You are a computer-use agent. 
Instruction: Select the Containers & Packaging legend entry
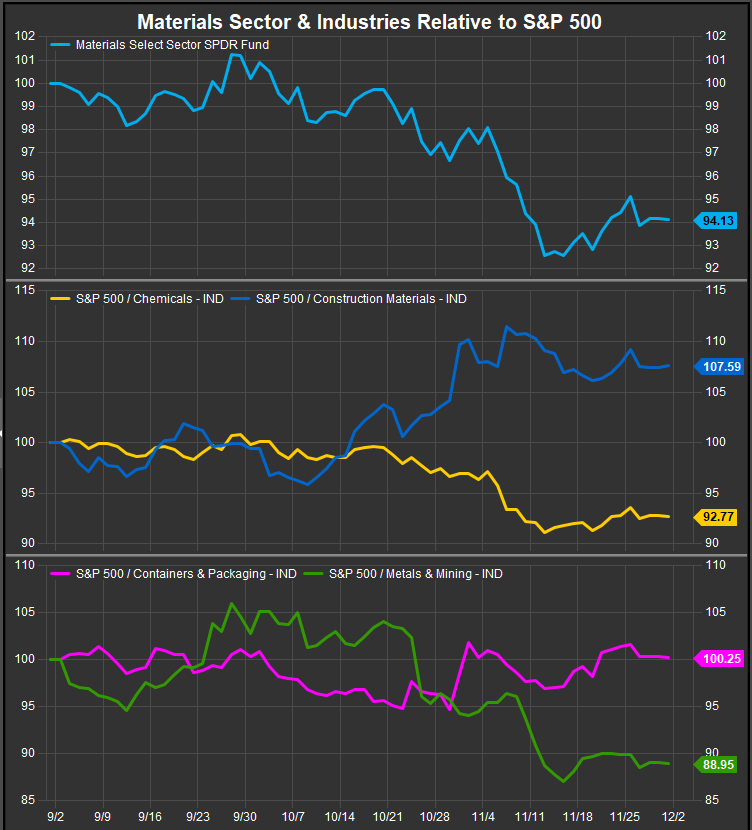[x=186, y=574]
